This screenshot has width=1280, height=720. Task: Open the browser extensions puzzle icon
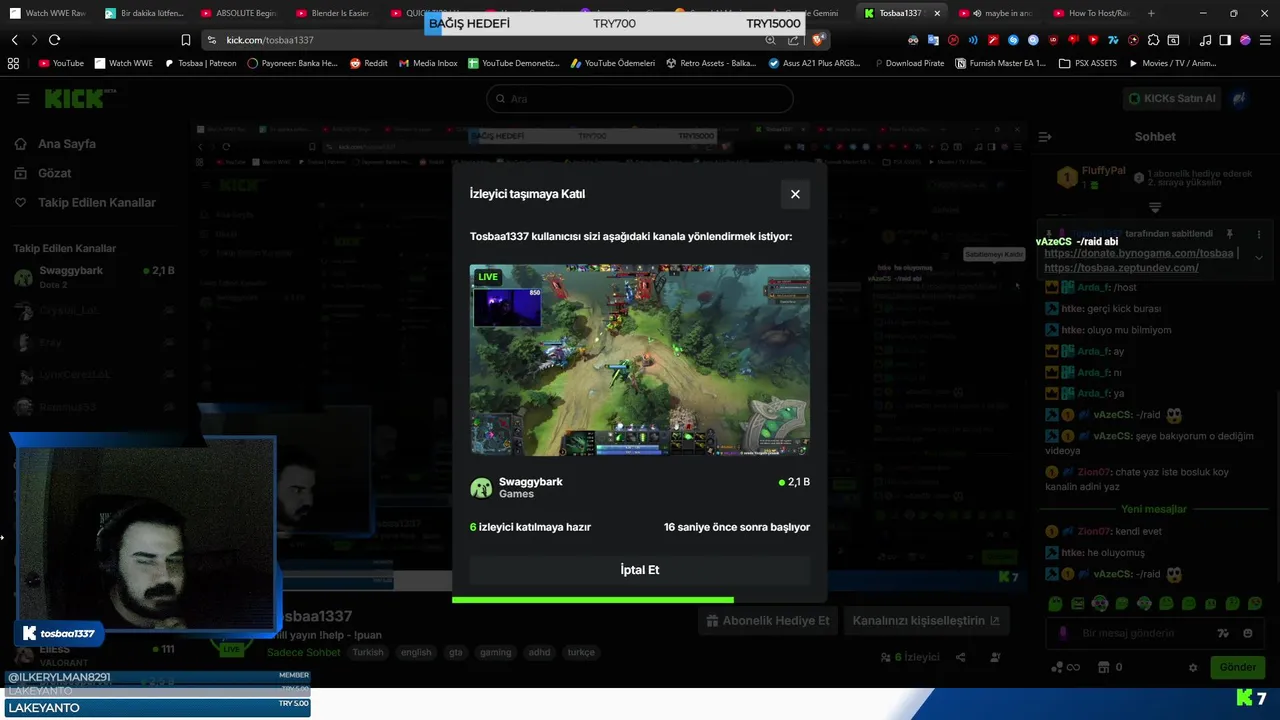pos(1153,40)
